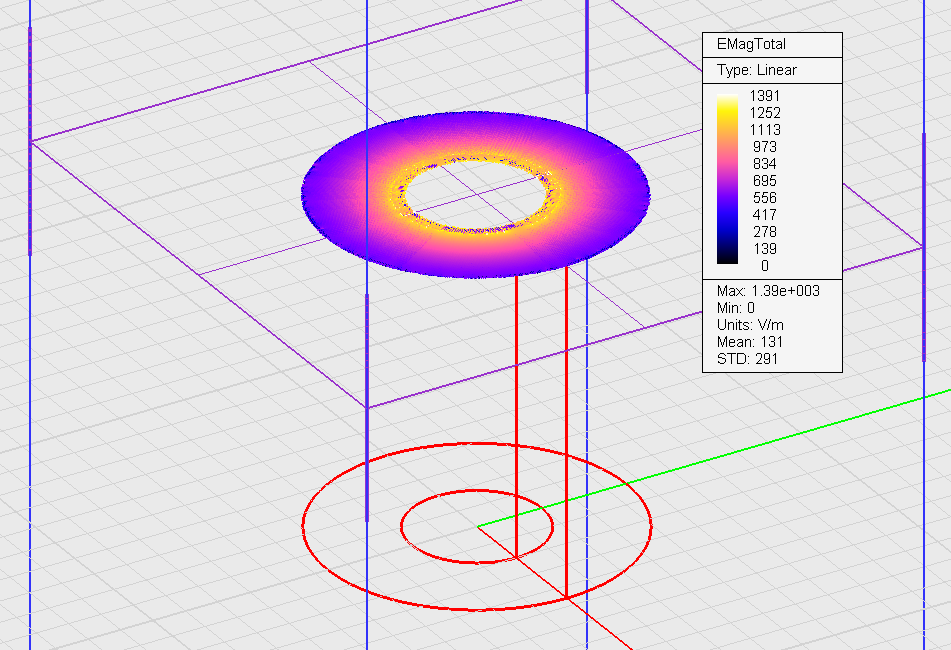Click the 139 scale label in the legend

tap(764, 248)
